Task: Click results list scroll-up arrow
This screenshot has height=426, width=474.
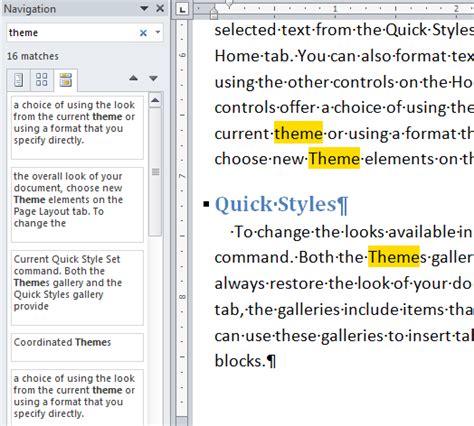Action: [x=155, y=100]
